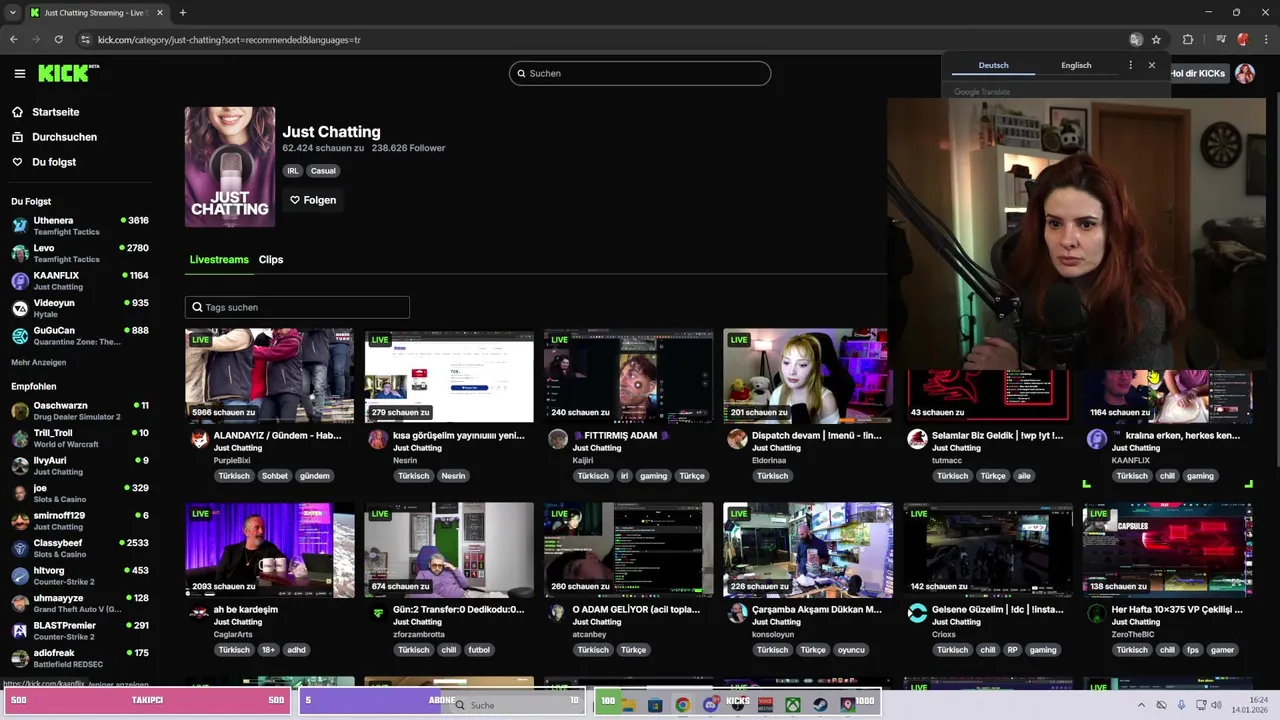Click PurpleBixi channel avatar
The width and height of the screenshot is (1280, 720).
(x=199, y=439)
